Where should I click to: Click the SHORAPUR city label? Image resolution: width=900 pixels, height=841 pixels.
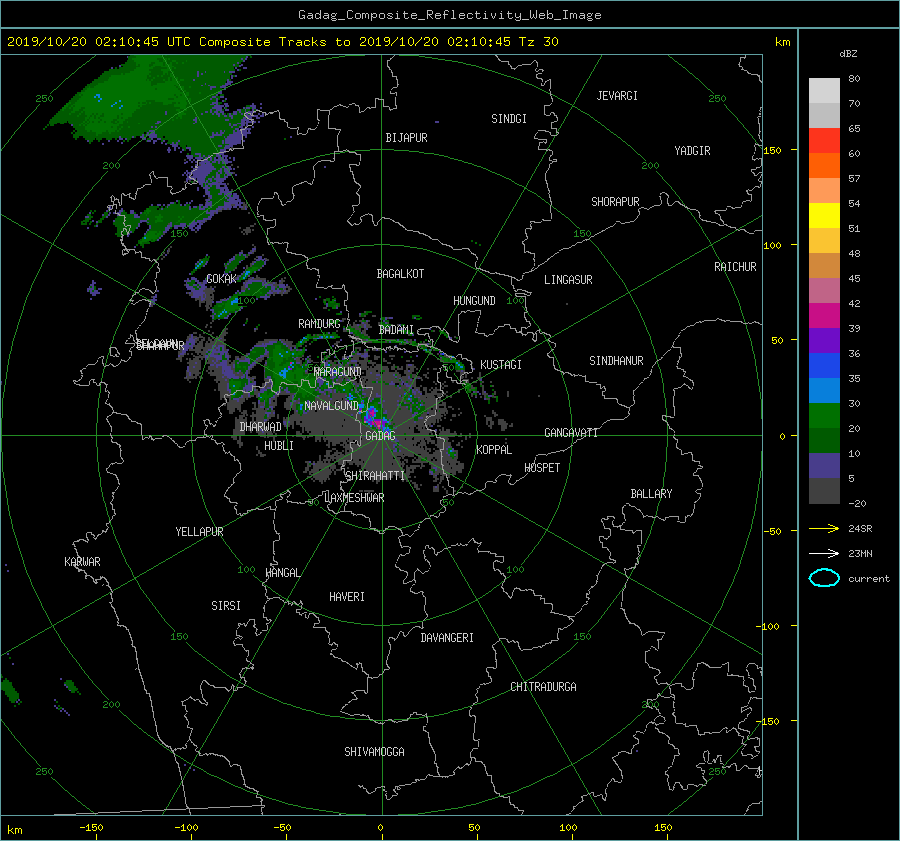point(615,202)
